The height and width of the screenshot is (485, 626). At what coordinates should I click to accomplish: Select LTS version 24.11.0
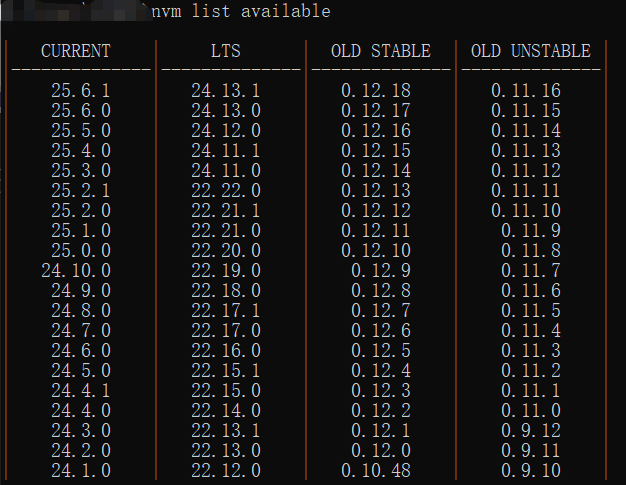click(226, 170)
